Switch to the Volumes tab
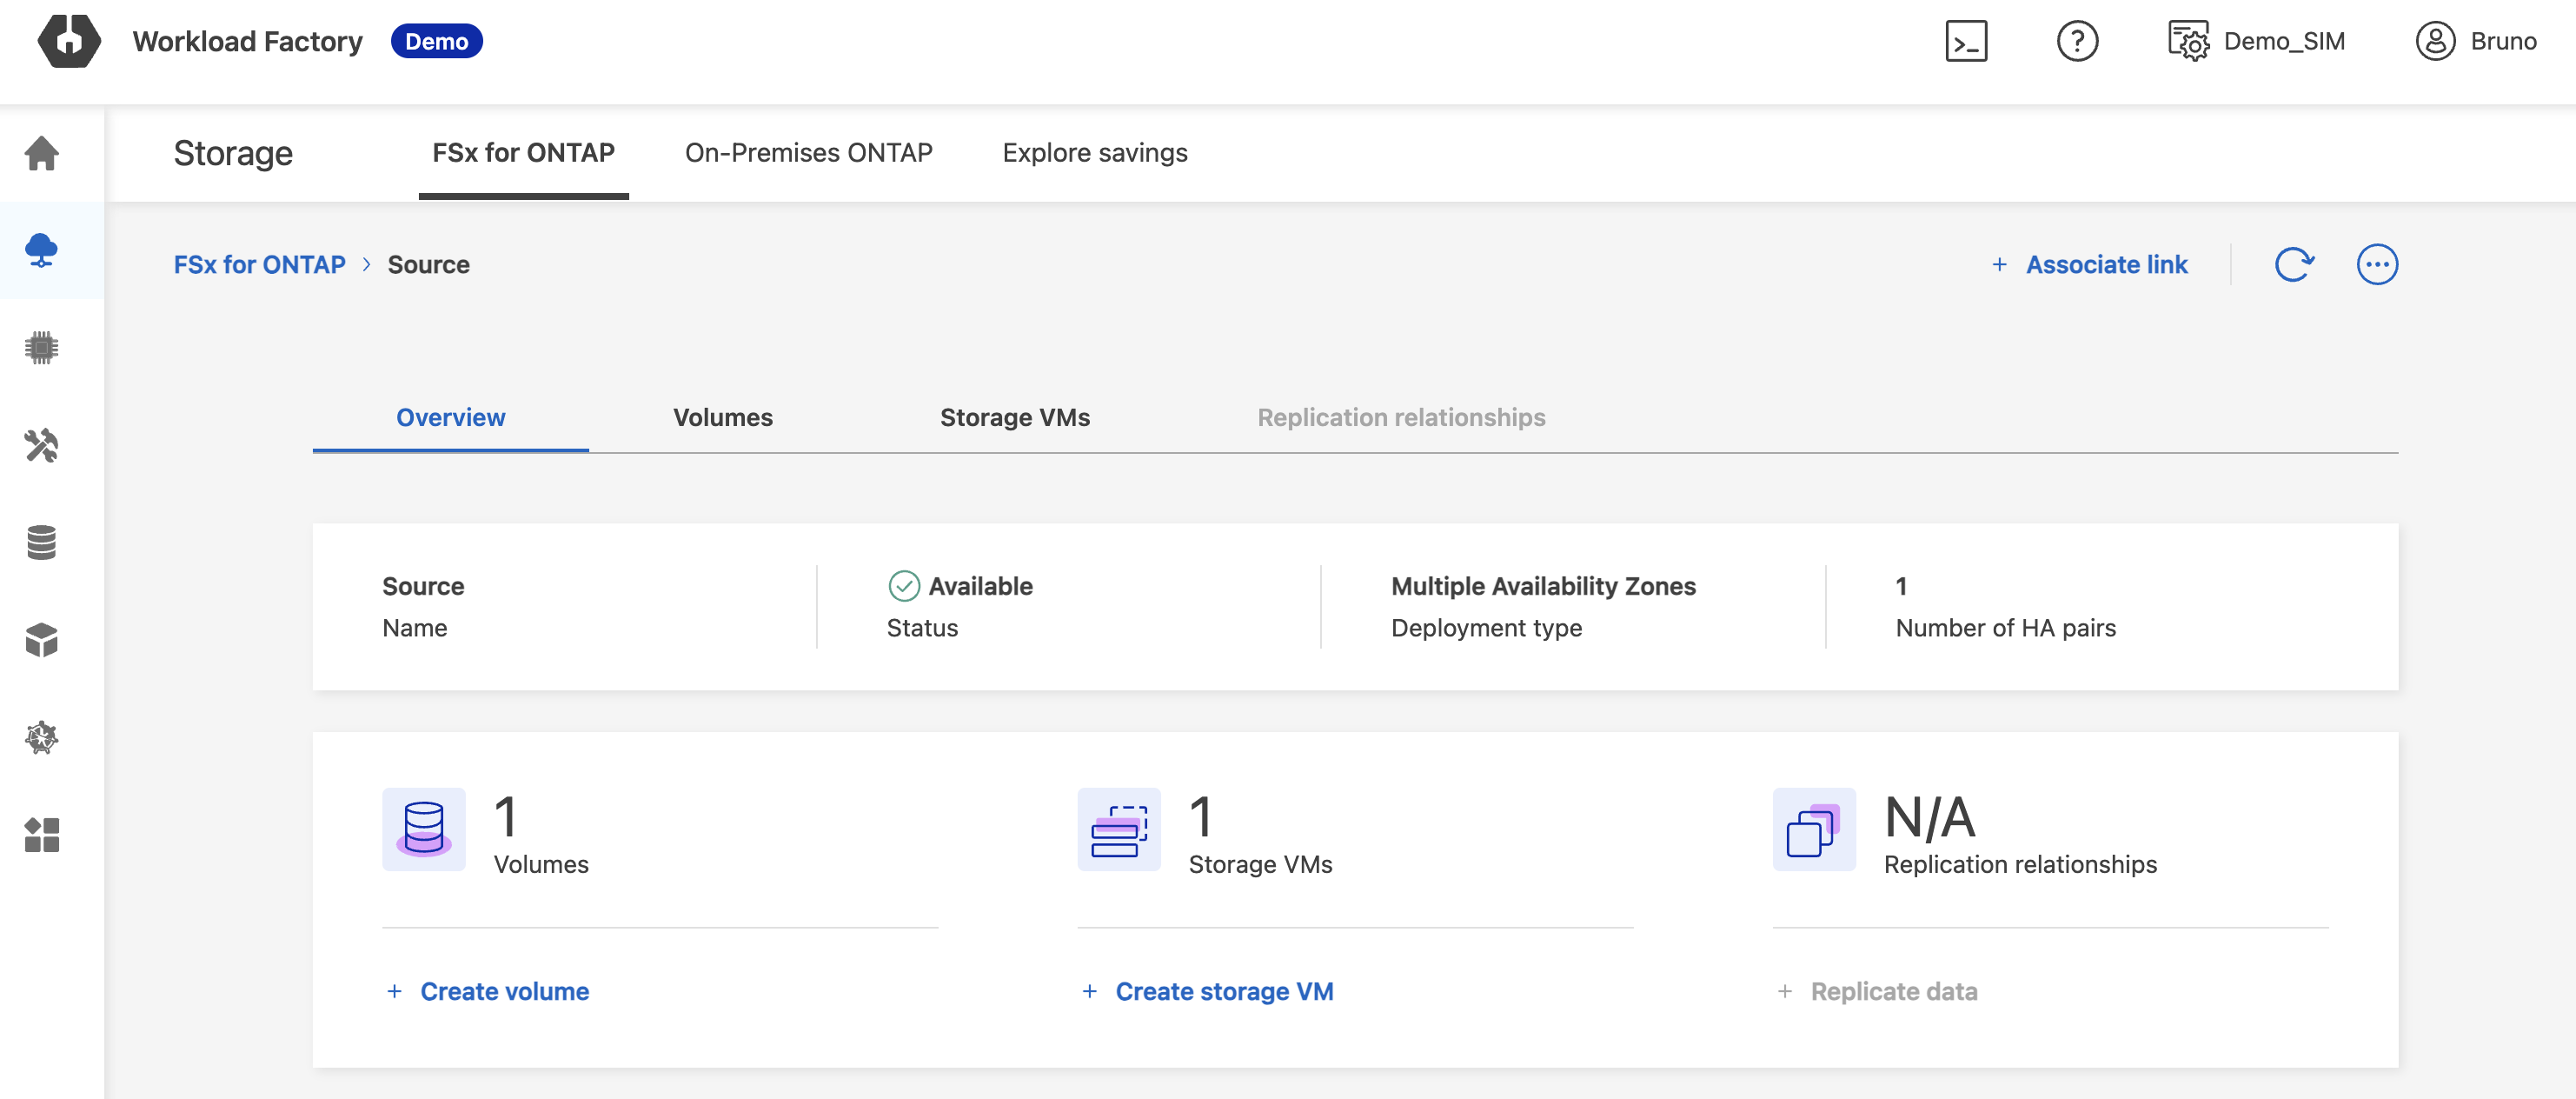This screenshot has width=2576, height=1099. pos(722,417)
